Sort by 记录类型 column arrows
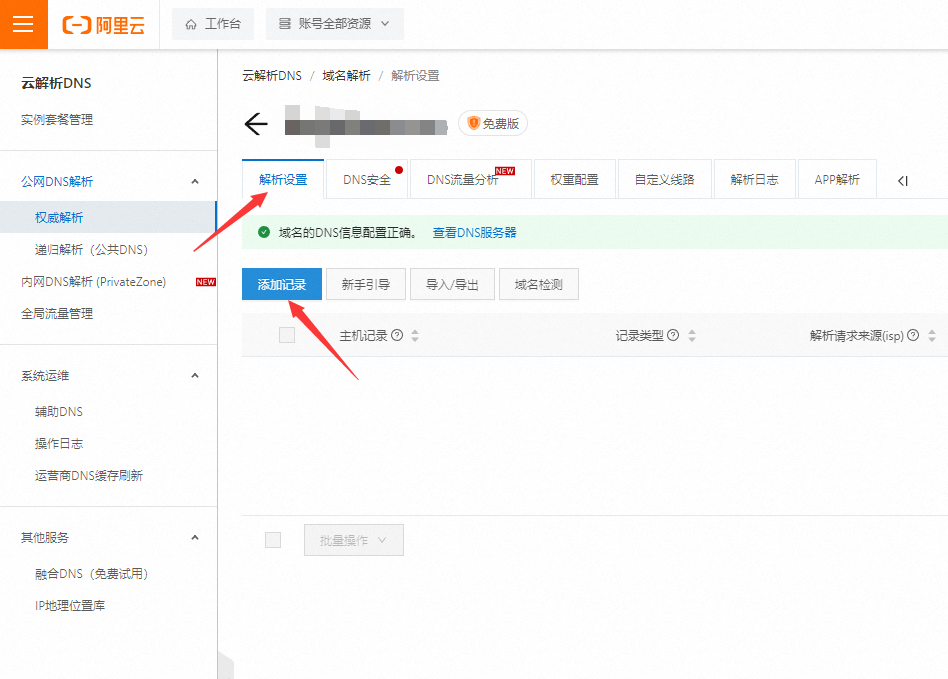Viewport: 948px width, 679px height. tap(692, 336)
